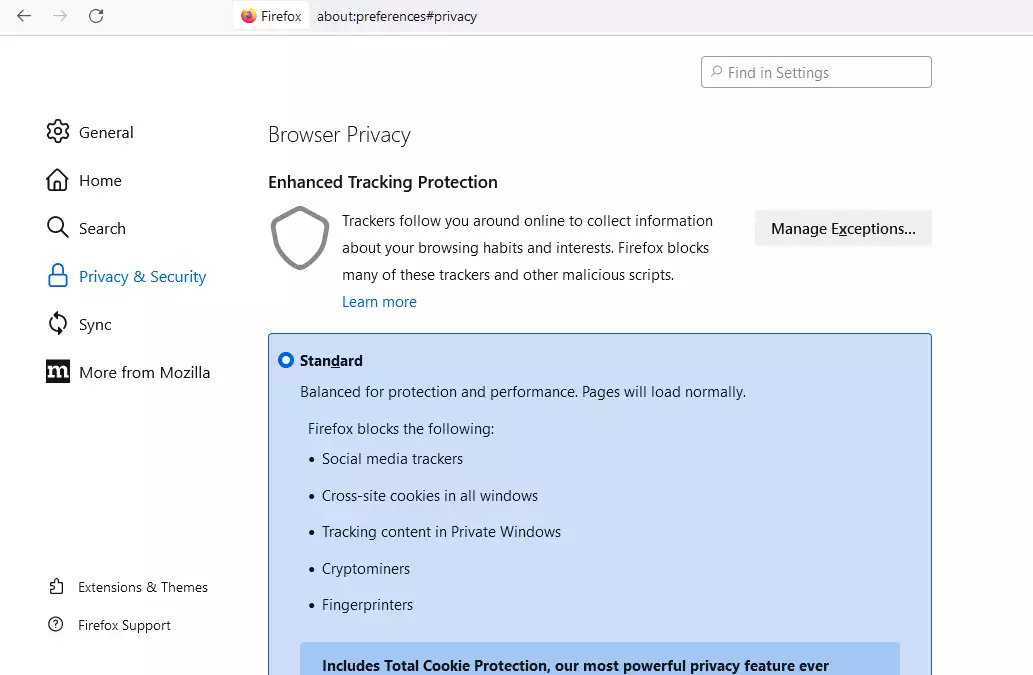1033x675 pixels.
Task: Click the magnifier icon in Find in Settings
Action: [x=717, y=72]
